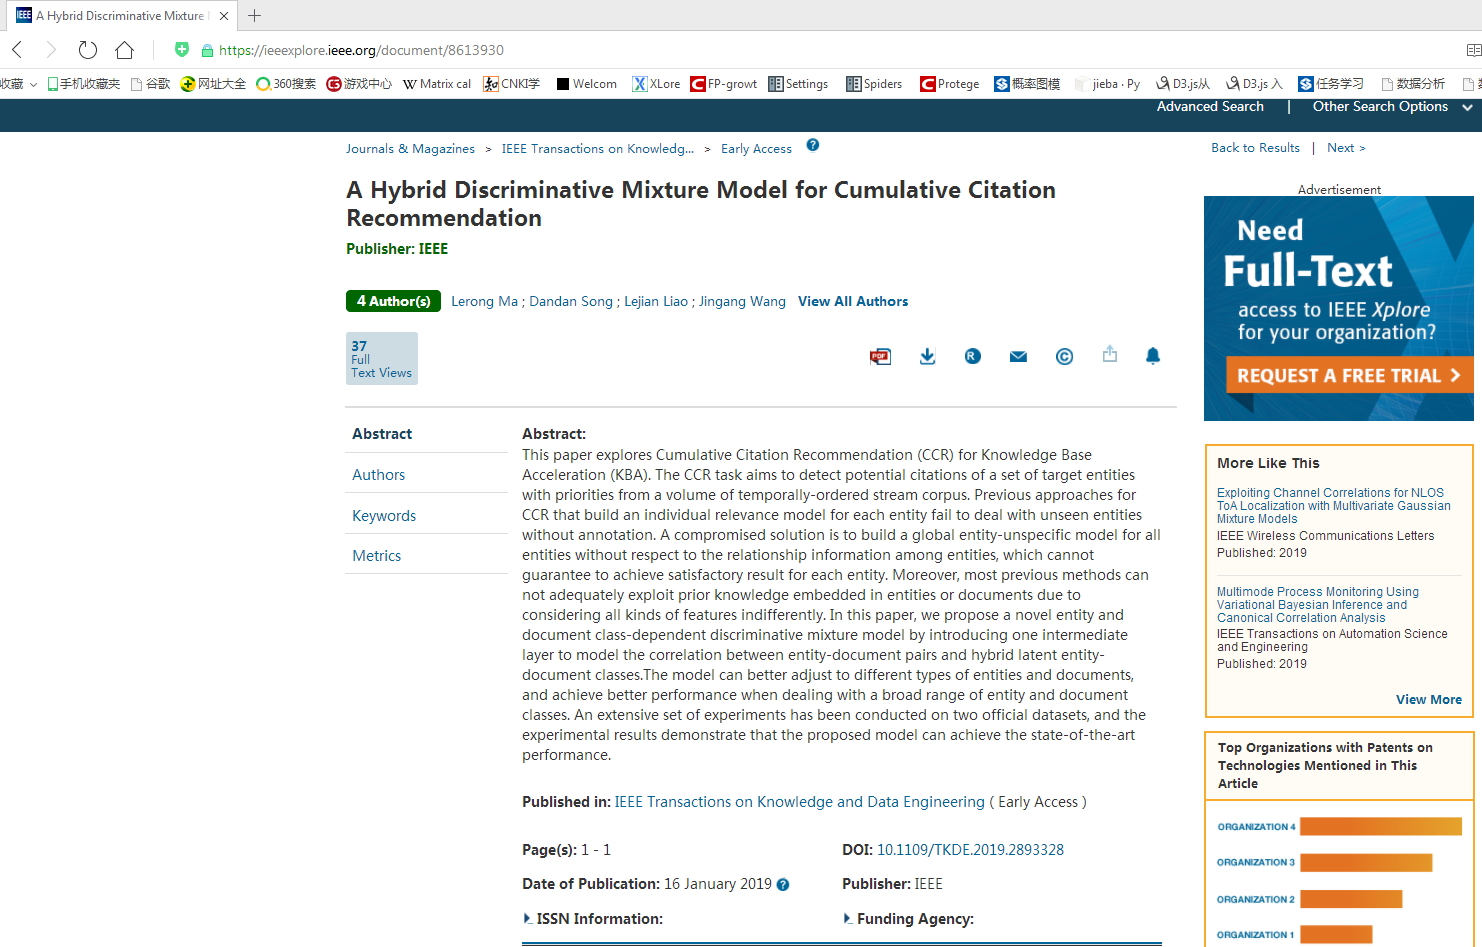The image size is (1482, 947).
Task: Click the browser address bar URL
Action: click(x=361, y=50)
